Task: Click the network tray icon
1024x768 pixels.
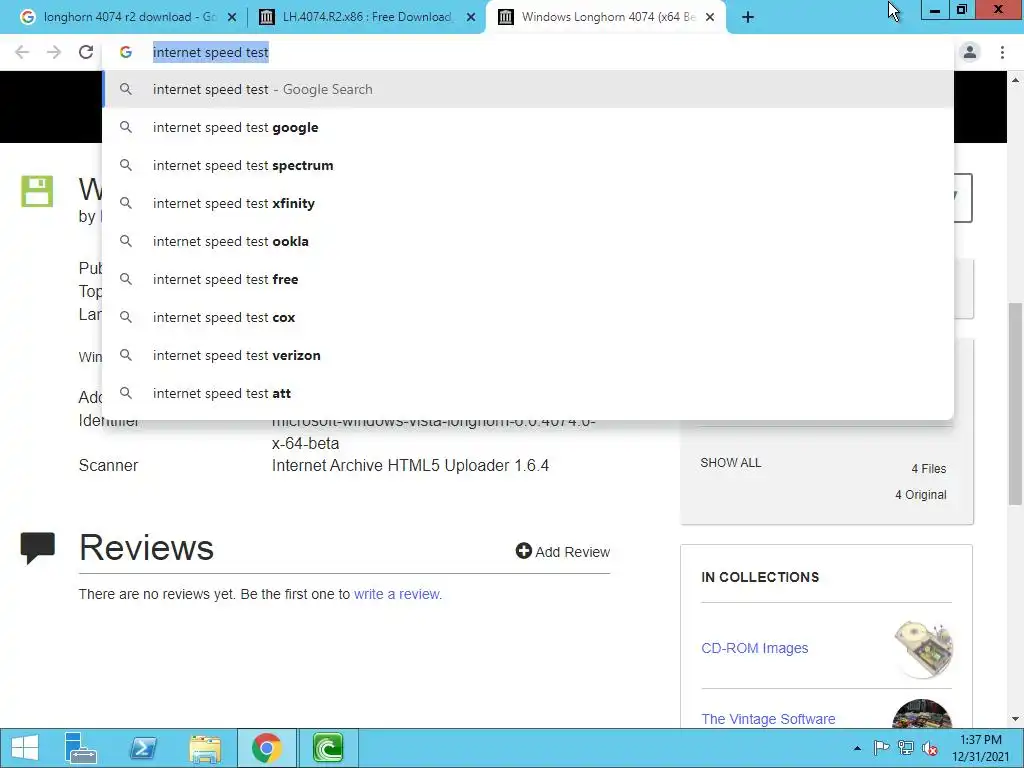Action: (x=905, y=748)
